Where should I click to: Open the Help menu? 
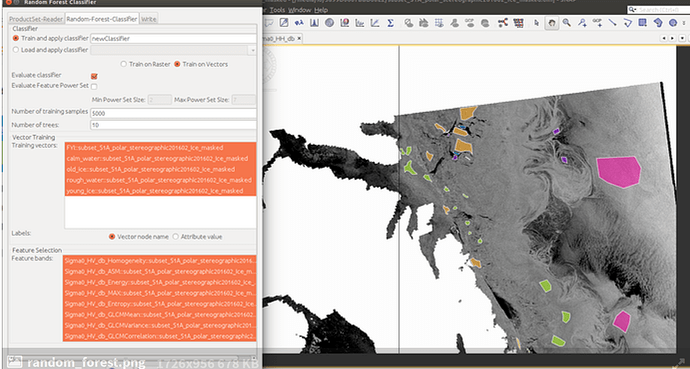pos(321,10)
